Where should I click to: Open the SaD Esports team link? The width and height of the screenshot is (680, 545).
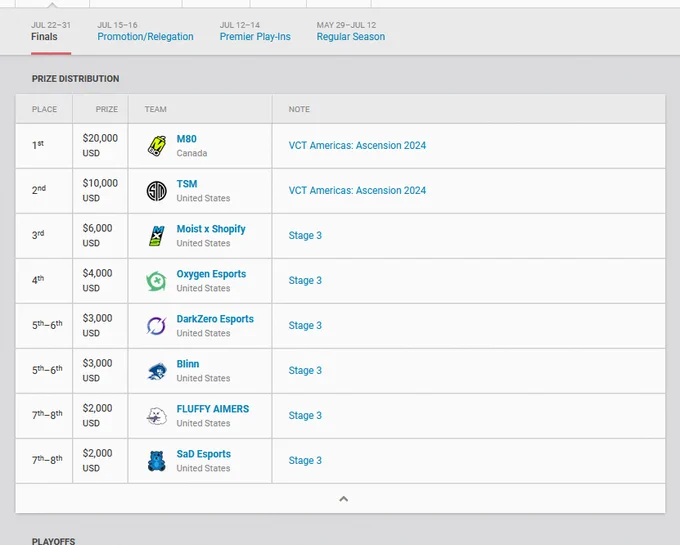tap(204, 454)
